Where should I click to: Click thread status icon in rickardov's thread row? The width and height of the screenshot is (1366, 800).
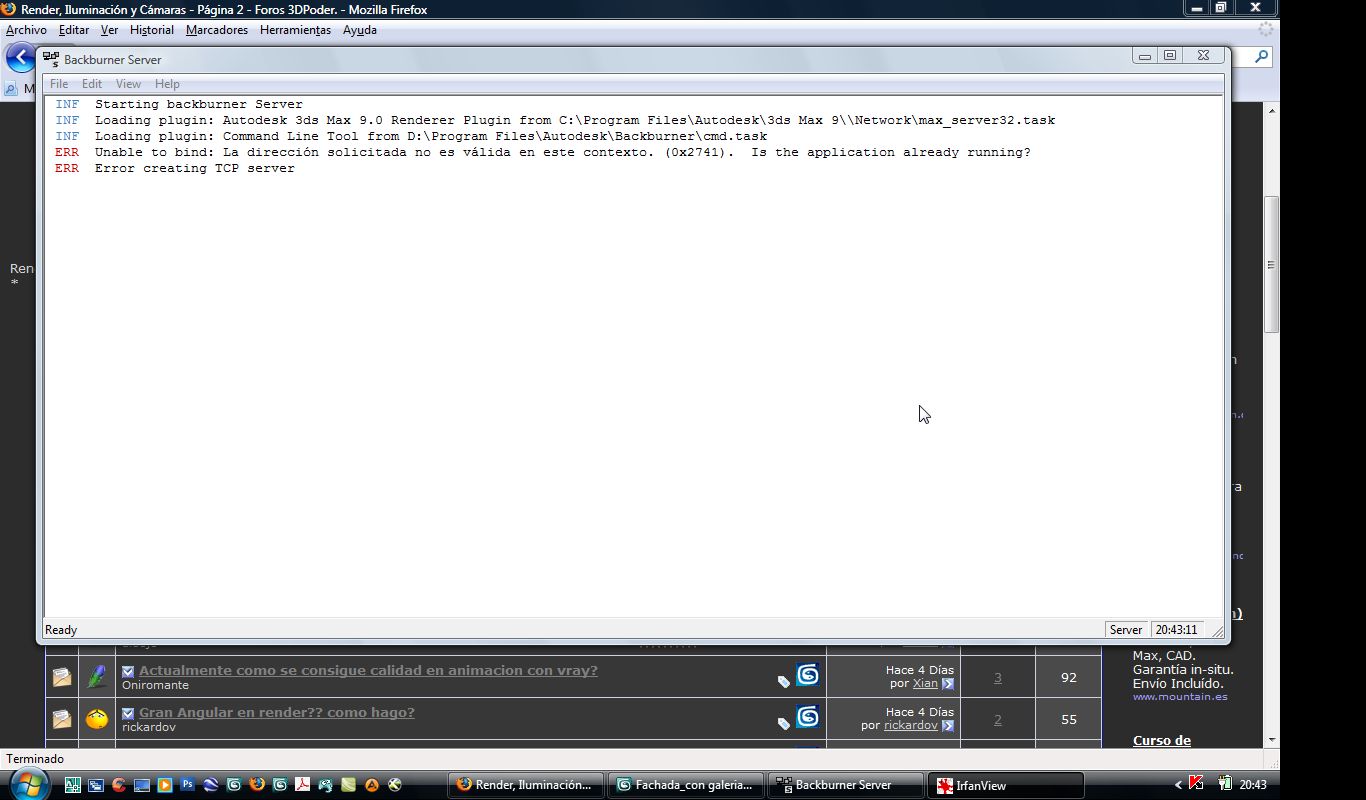[x=62, y=719]
